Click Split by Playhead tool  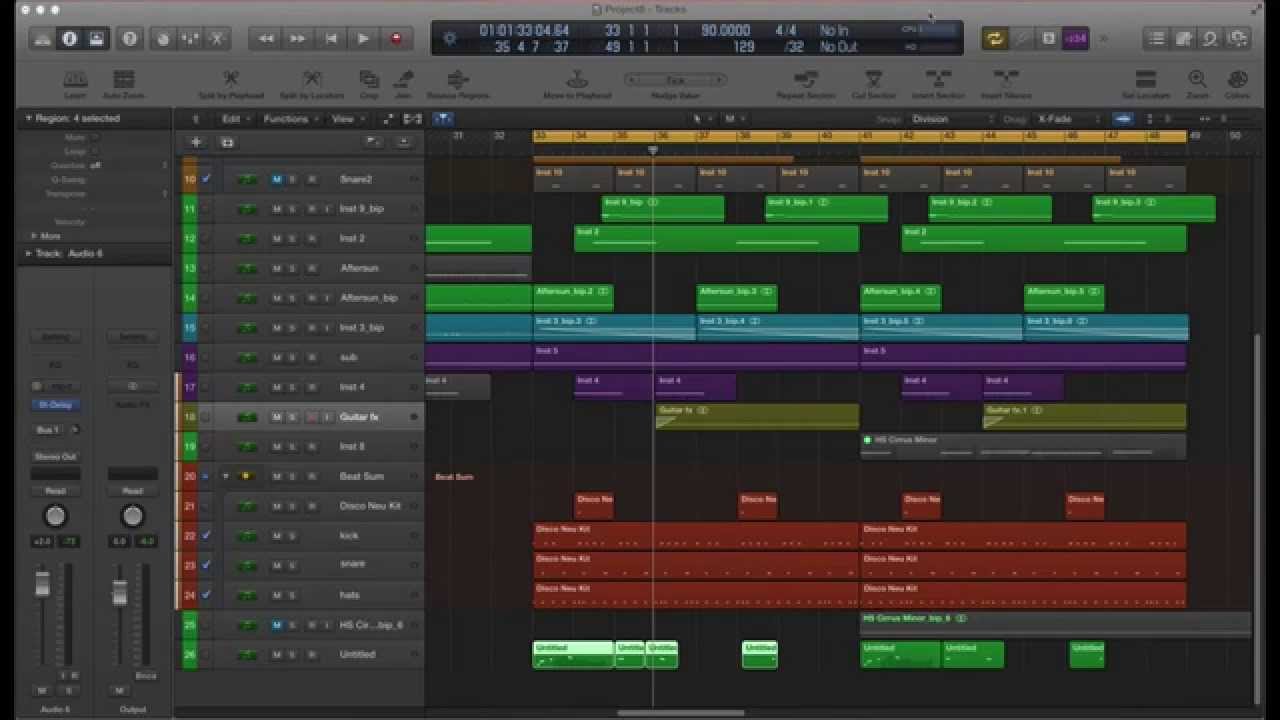[230, 84]
